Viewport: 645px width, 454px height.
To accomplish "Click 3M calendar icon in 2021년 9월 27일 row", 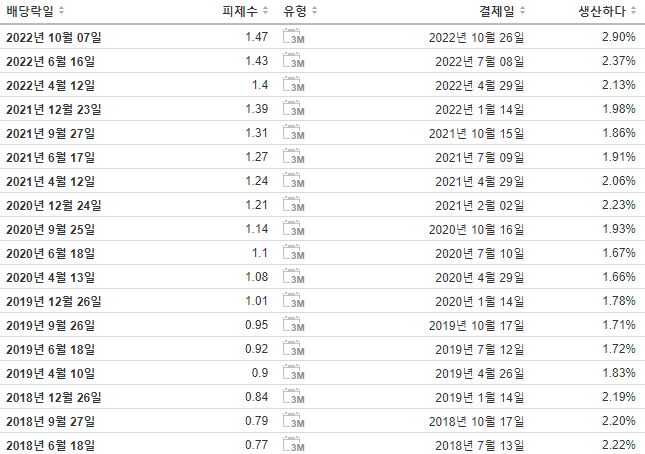I will pyautogui.click(x=294, y=132).
